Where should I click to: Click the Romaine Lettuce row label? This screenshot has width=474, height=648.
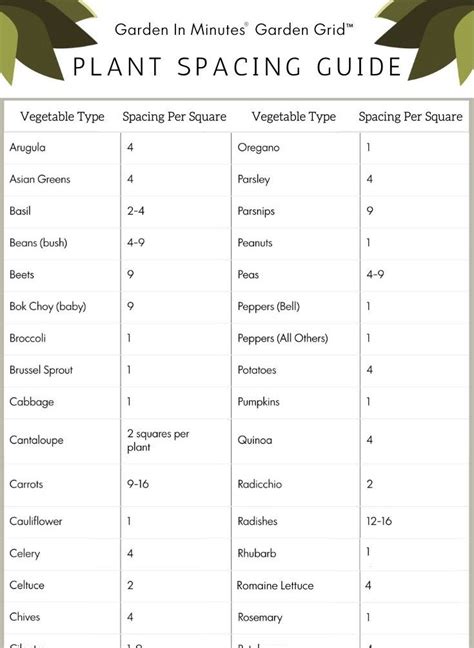(275, 586)
